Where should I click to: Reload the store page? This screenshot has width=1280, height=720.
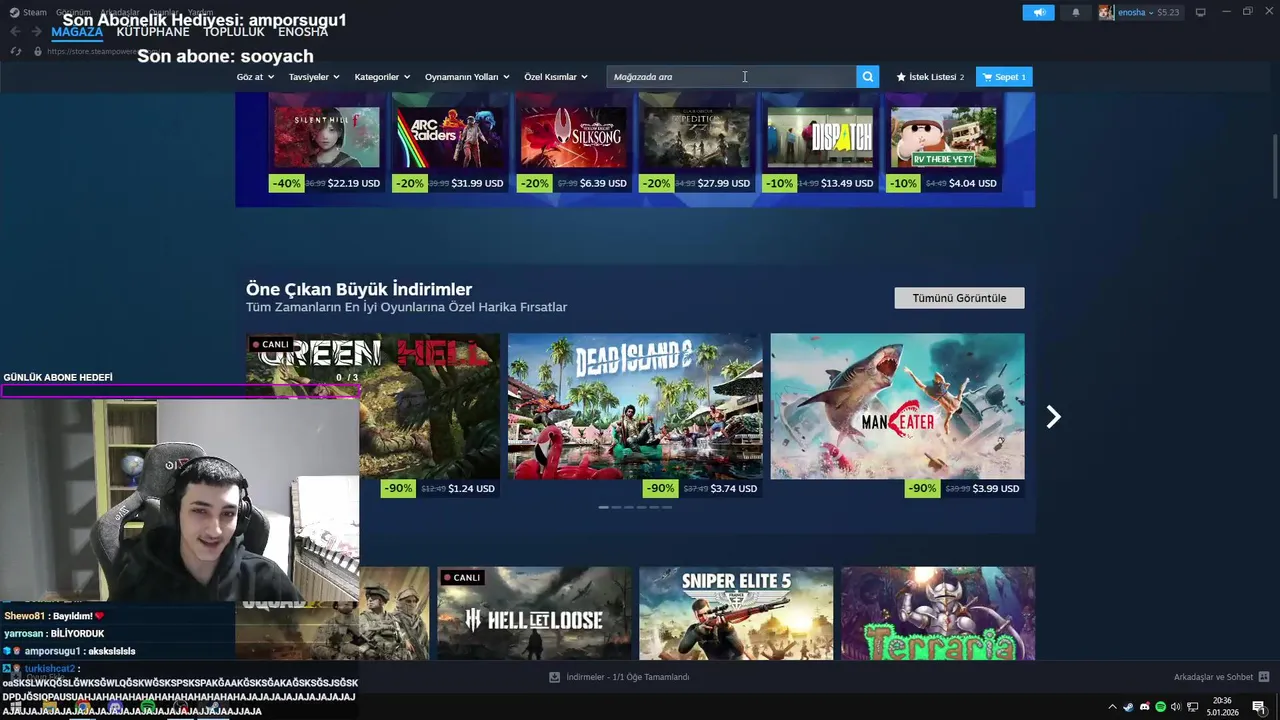[16, 51]
